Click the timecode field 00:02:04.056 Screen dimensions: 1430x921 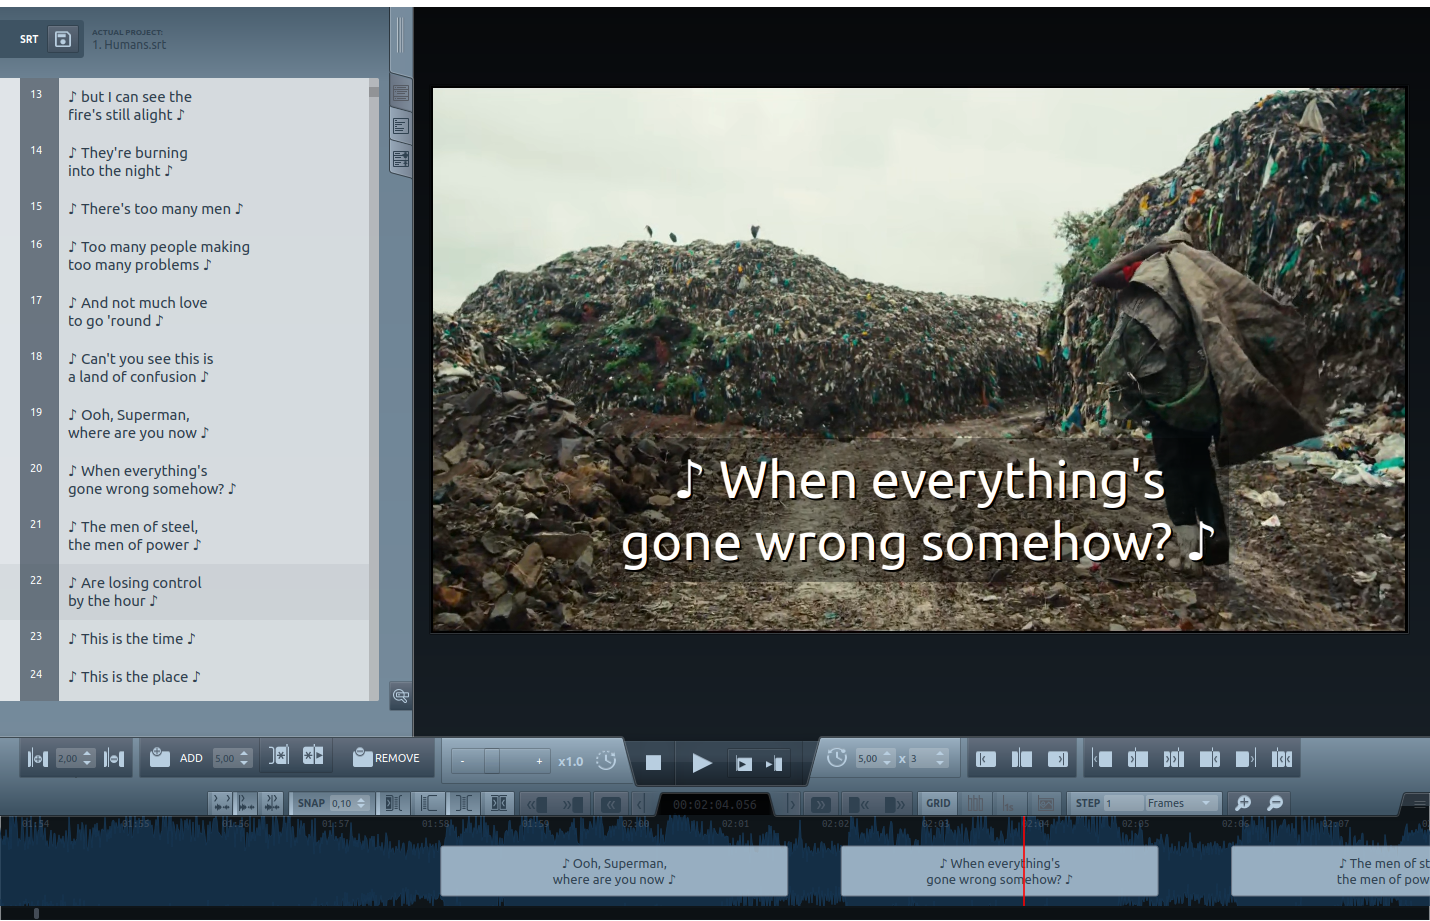714,804
